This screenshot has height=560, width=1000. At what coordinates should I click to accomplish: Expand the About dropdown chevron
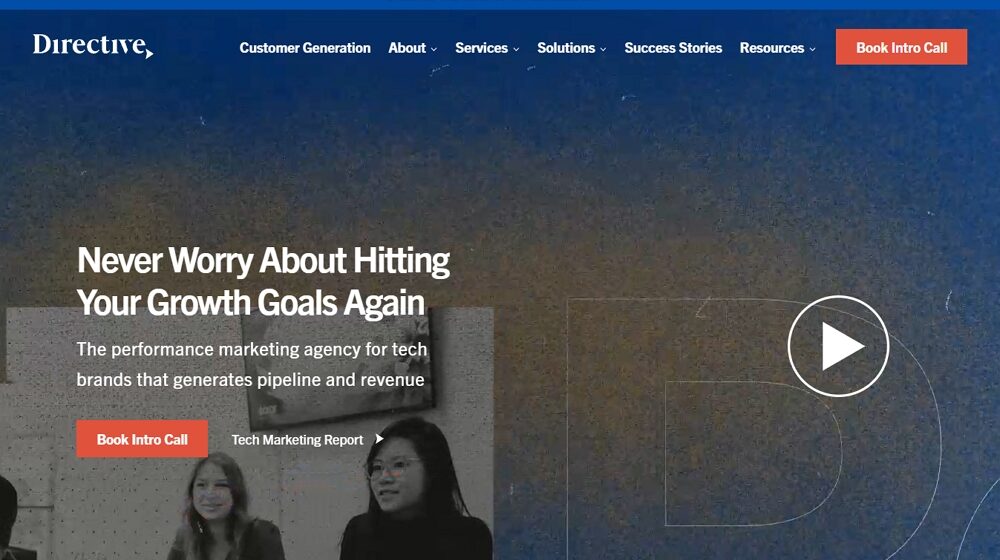click(434, 49)
